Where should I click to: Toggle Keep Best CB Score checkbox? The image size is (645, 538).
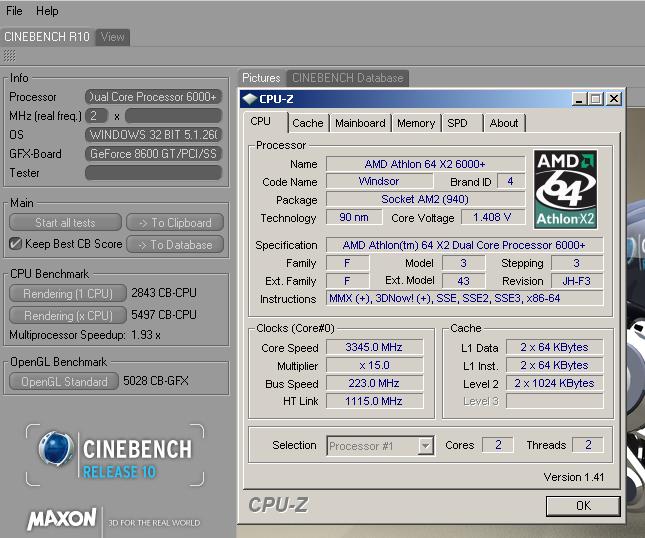click(15, 244)
